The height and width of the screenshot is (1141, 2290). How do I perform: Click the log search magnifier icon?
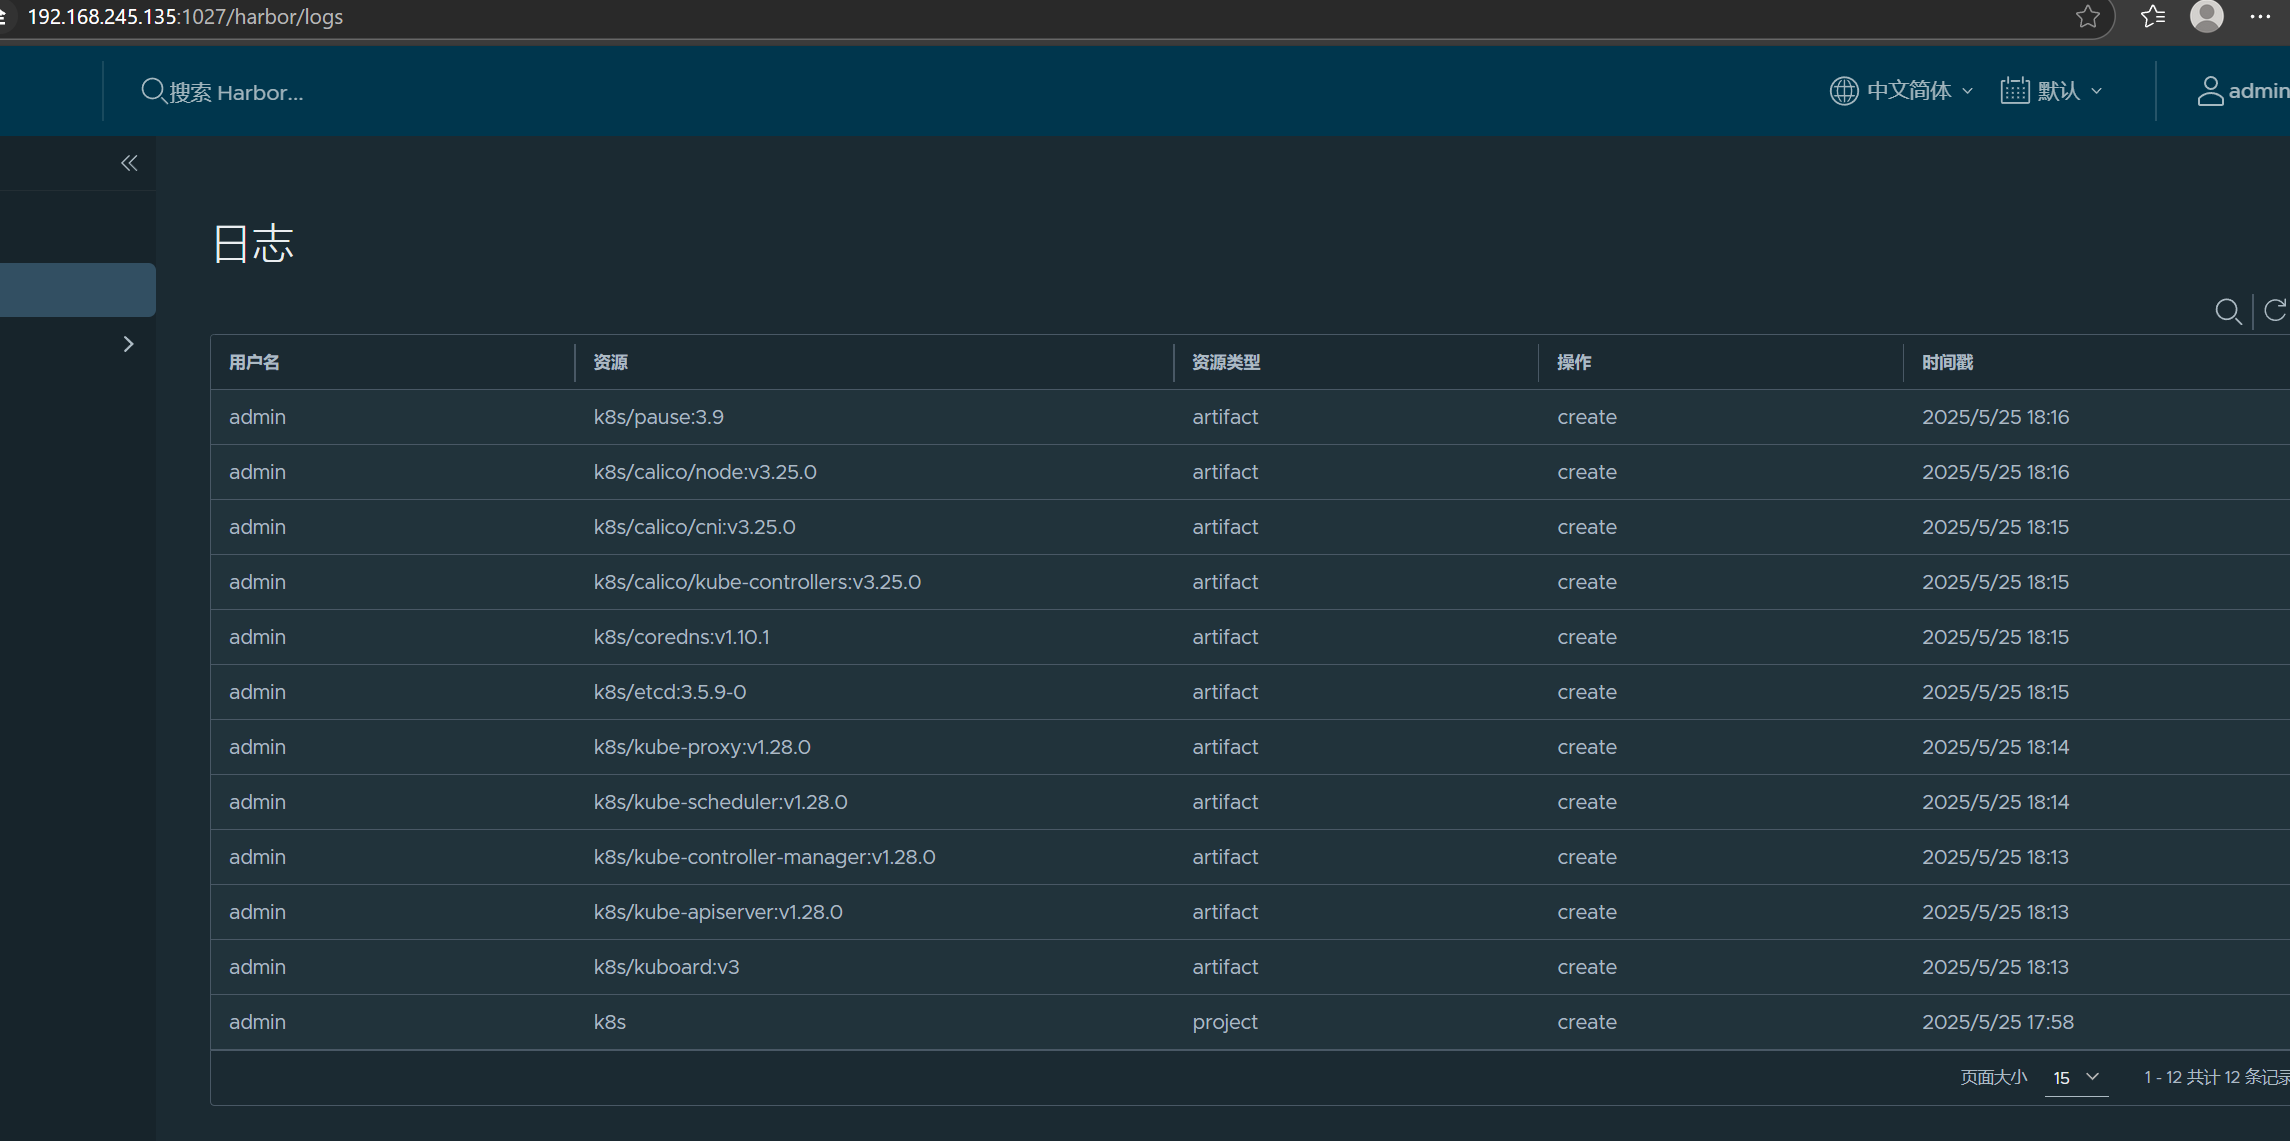coord(2227,312)
